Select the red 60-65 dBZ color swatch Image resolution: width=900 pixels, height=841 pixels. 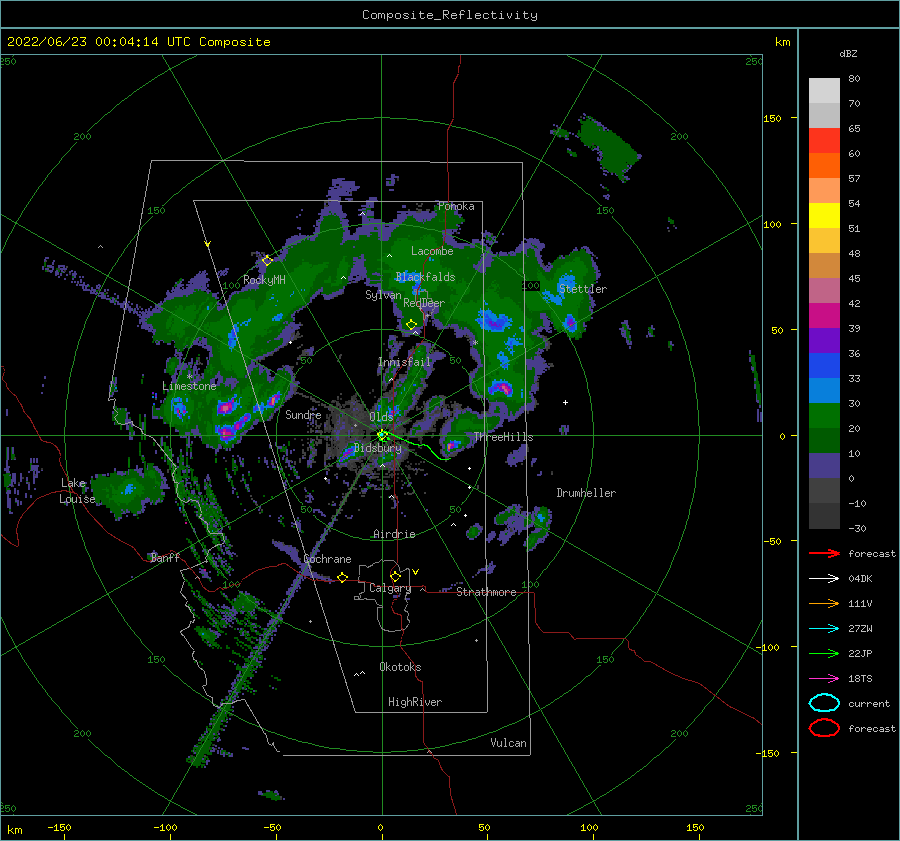coord(824,141)
